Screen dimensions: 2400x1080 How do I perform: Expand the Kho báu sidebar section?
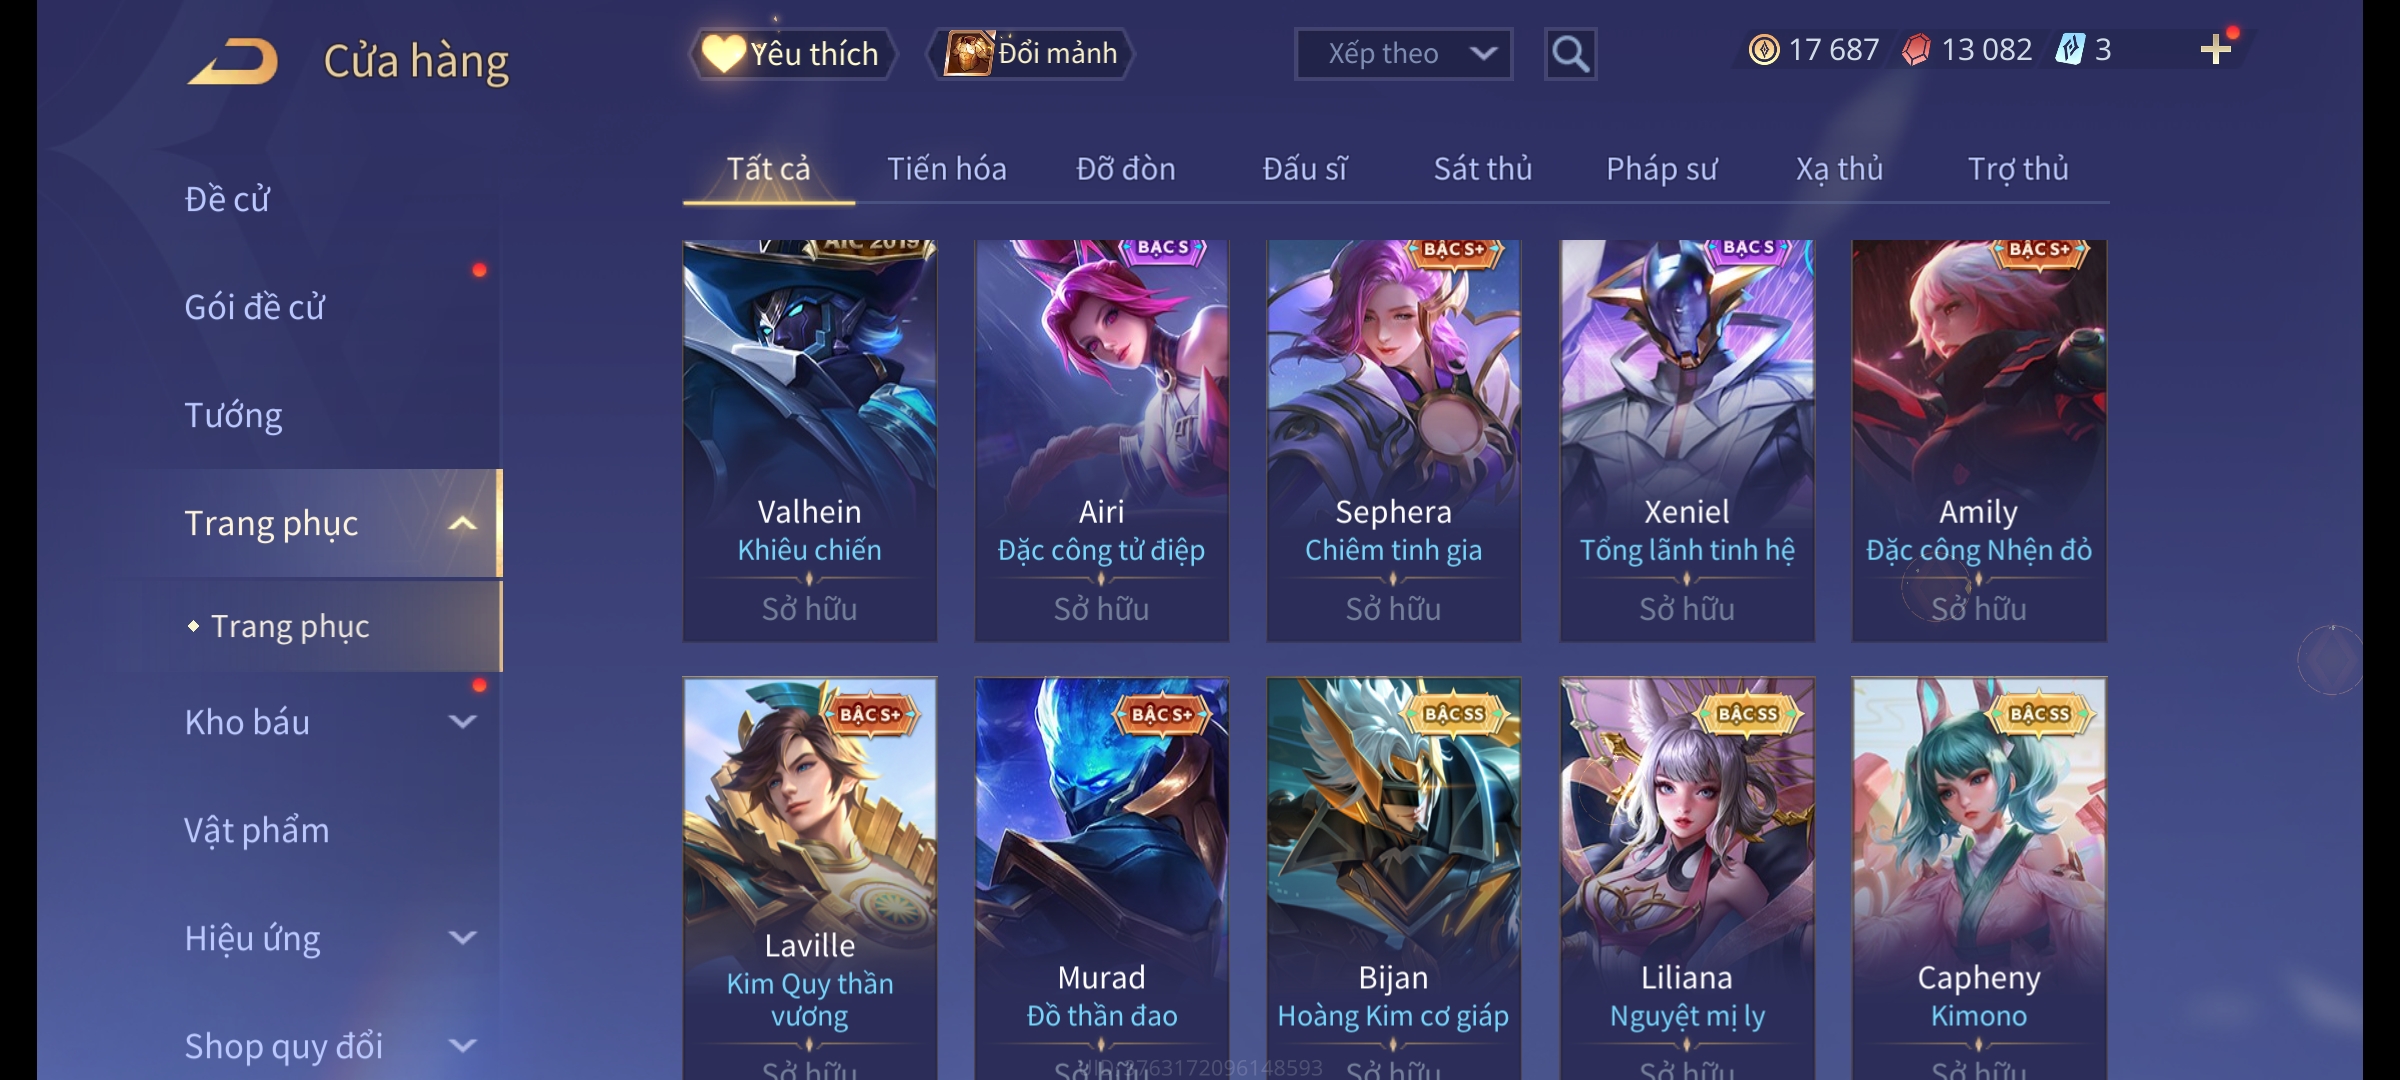click(x=462, y=722)
